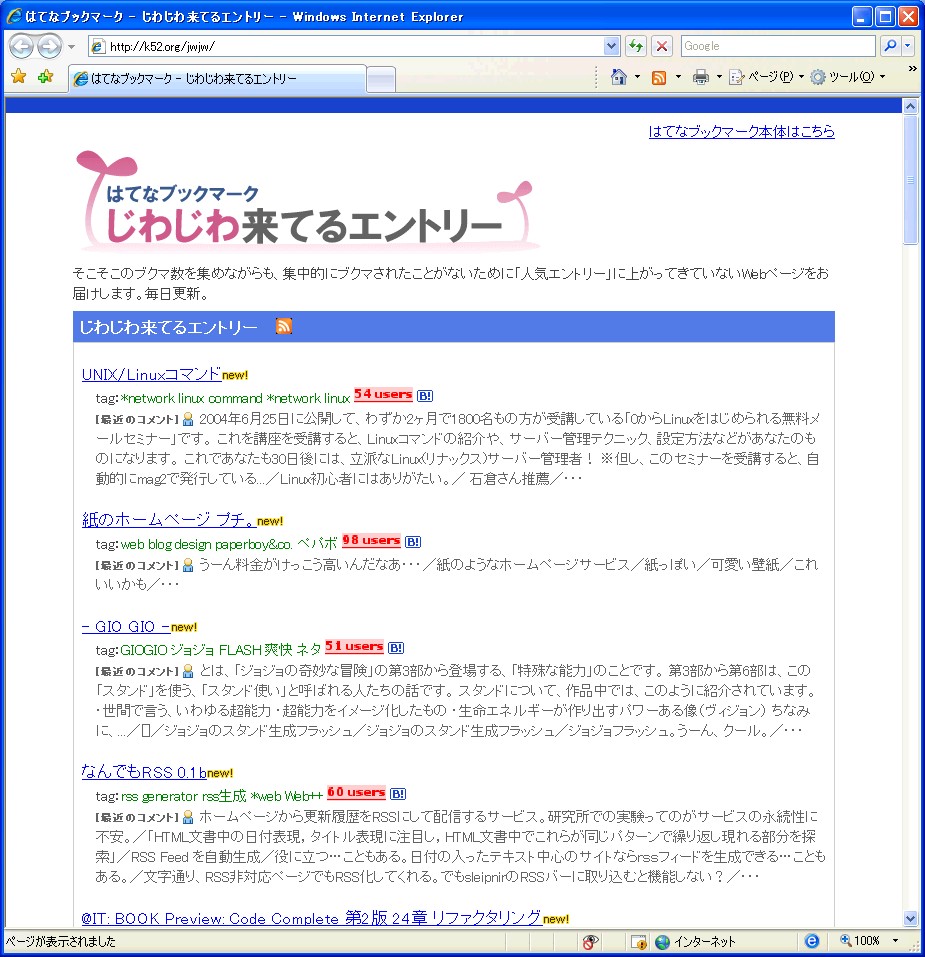This screenshot has height=957, width=925.
Task: Open the UNIX/Linuxコマンド entry link
Action: 151,374
